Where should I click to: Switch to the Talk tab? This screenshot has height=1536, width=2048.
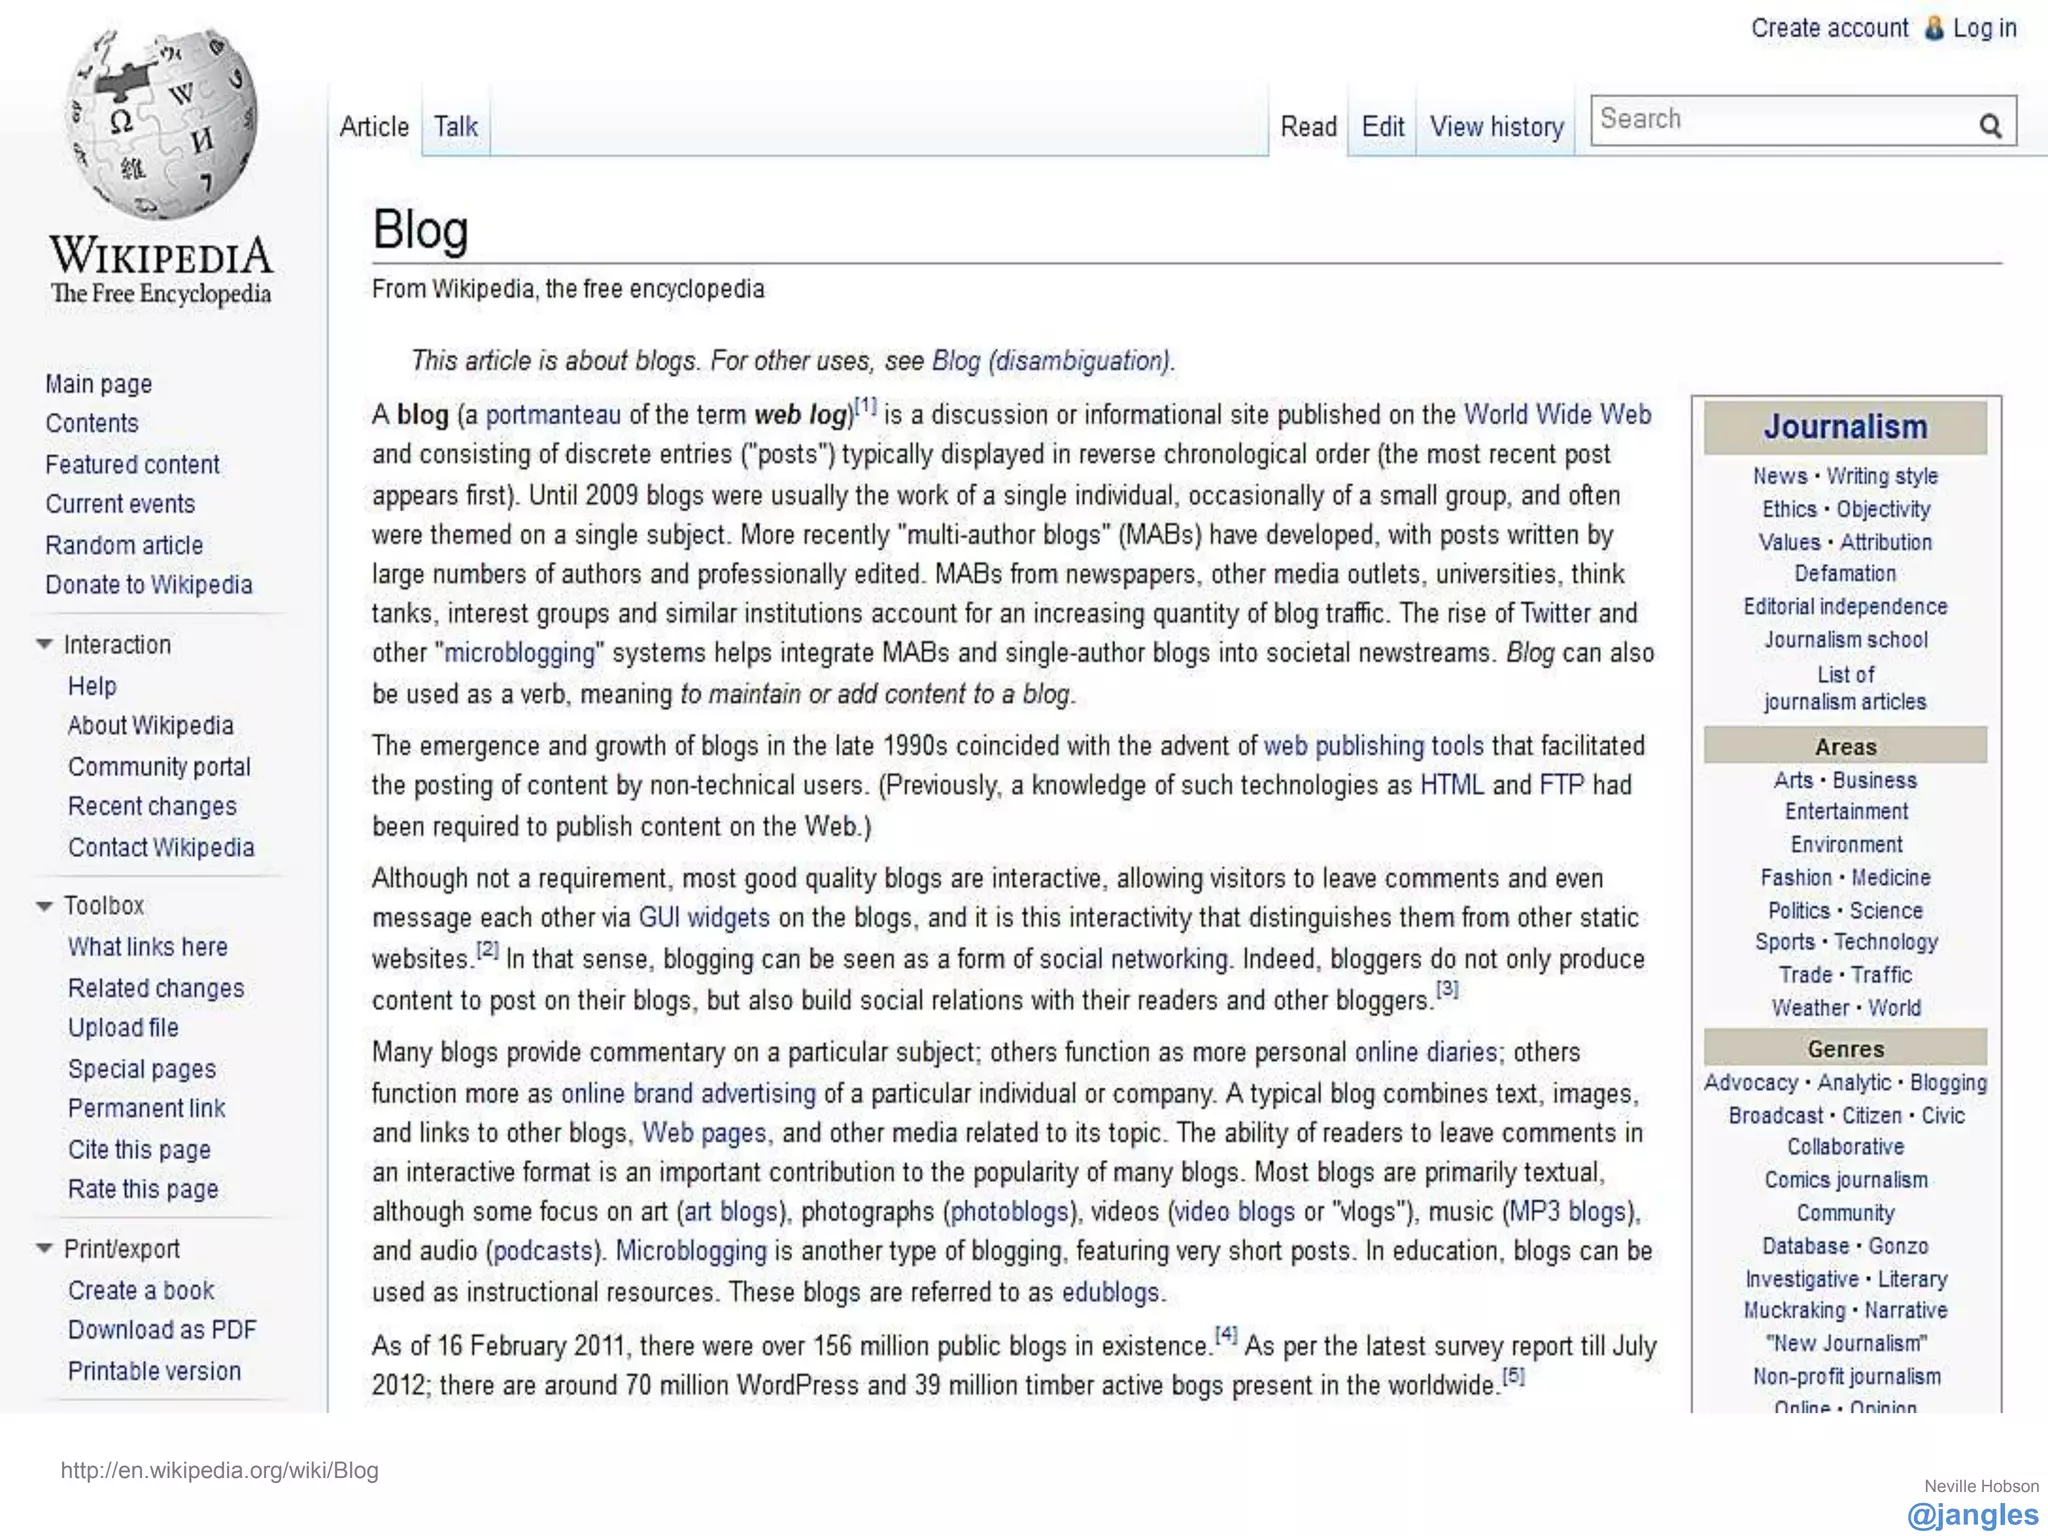455,127
